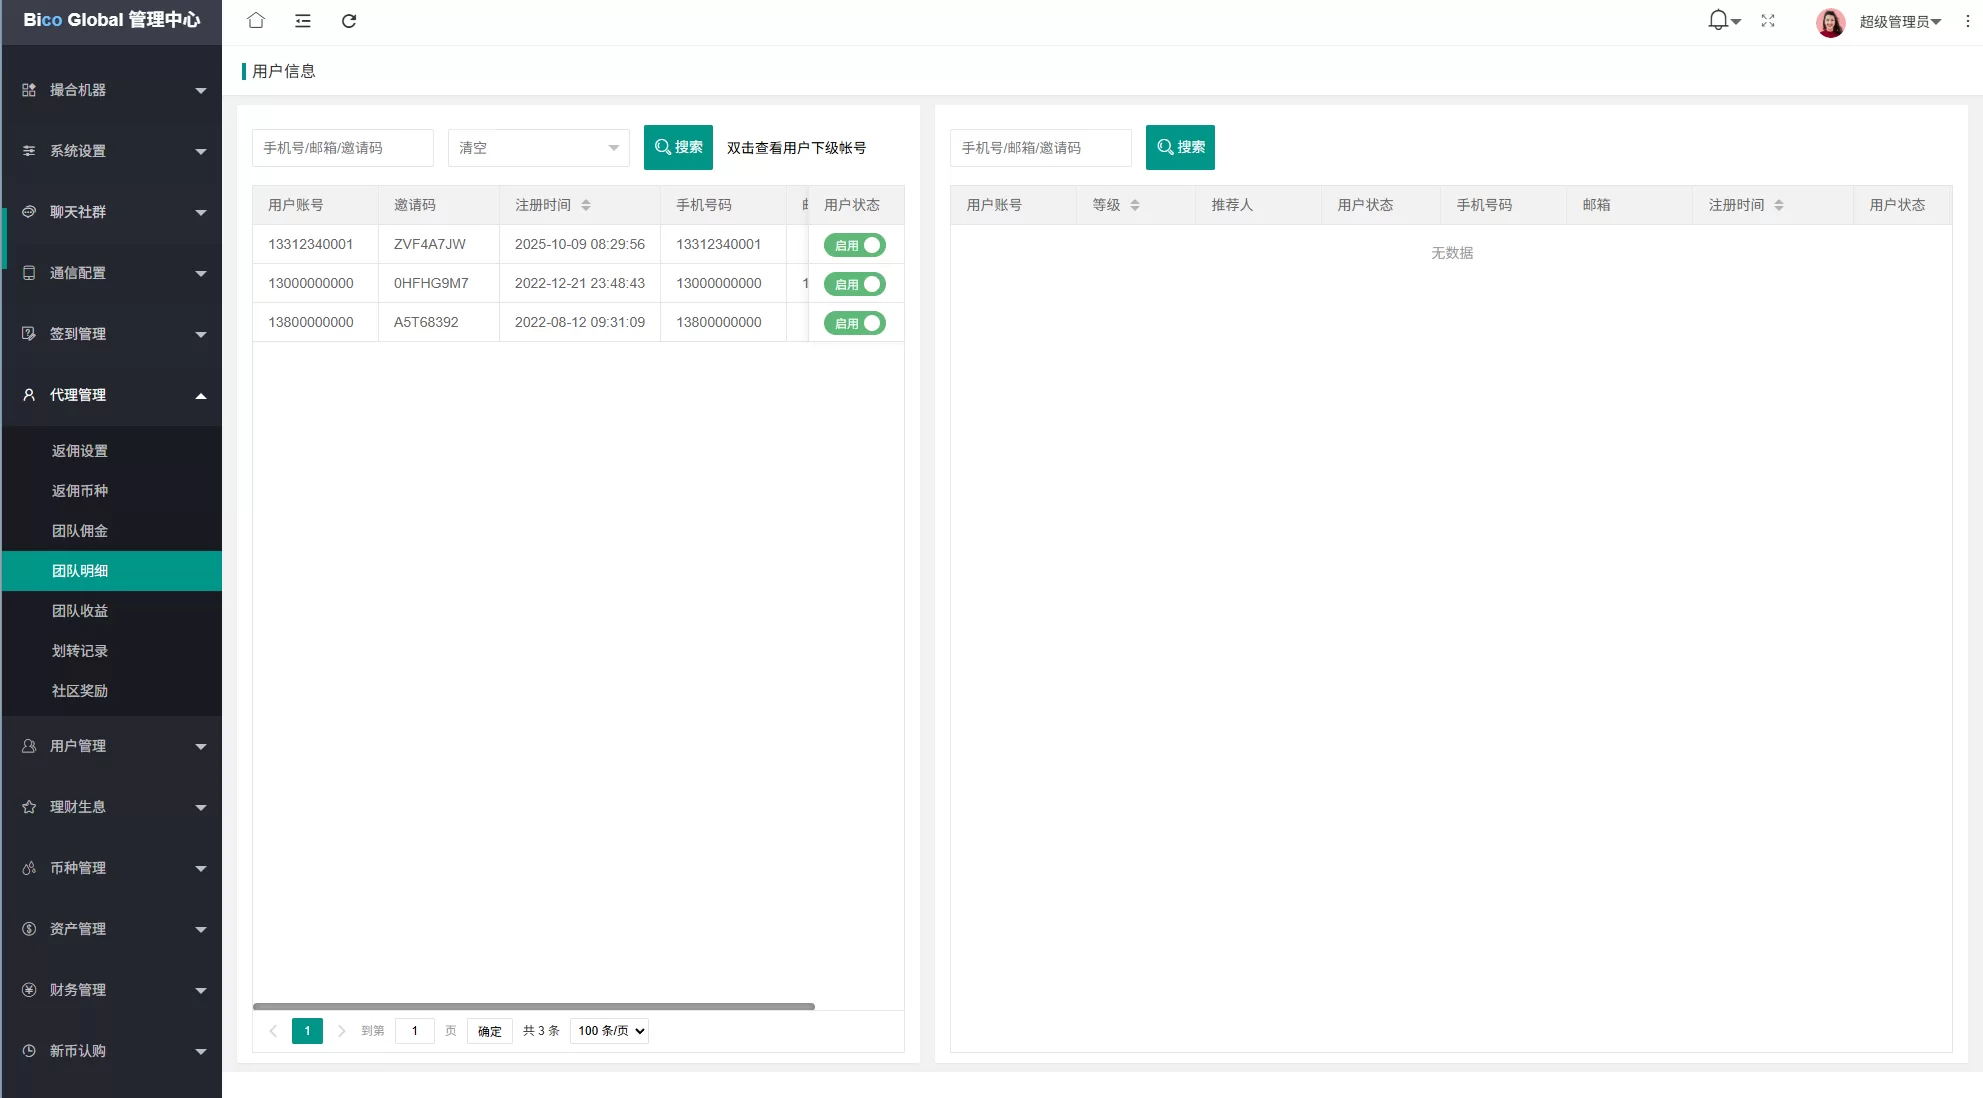
Task: Open the vertical three-dot more menu
Action: click(1967, 21)
